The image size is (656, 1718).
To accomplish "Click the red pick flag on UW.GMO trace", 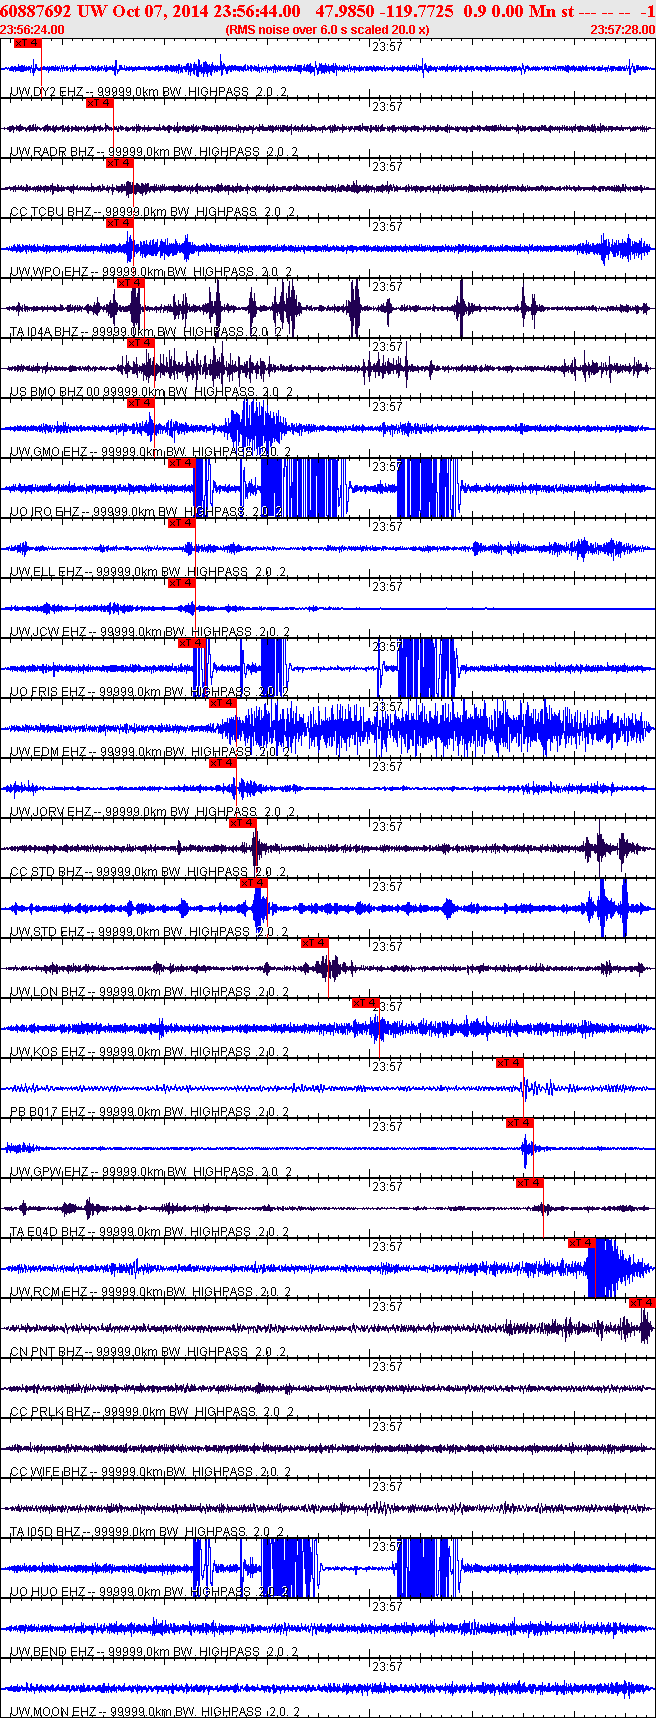I will (x=140, y=403).
